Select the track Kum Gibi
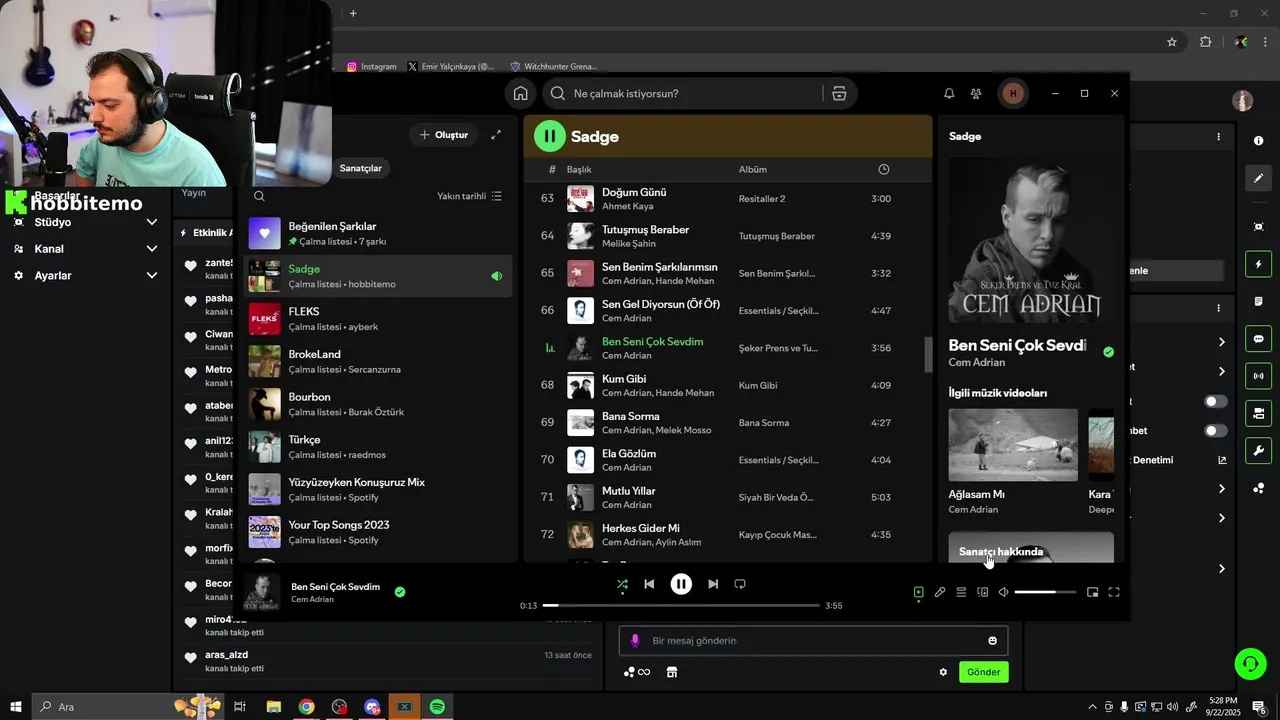This screenshot has width=1280, height=720. point(626,379)
